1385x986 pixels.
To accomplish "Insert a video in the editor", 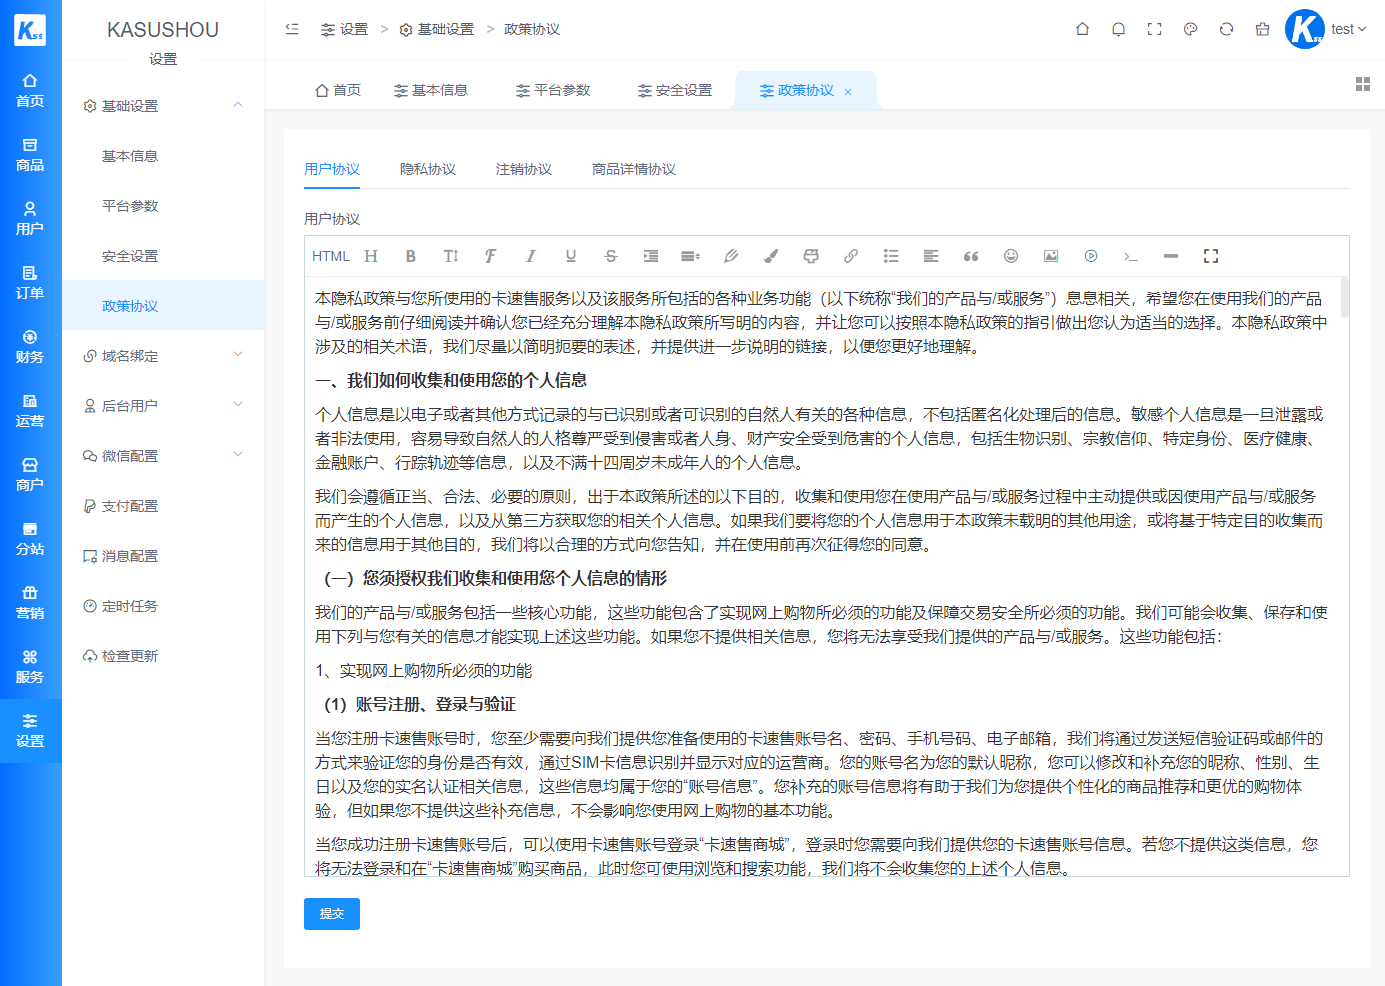I will (1091, 256).
